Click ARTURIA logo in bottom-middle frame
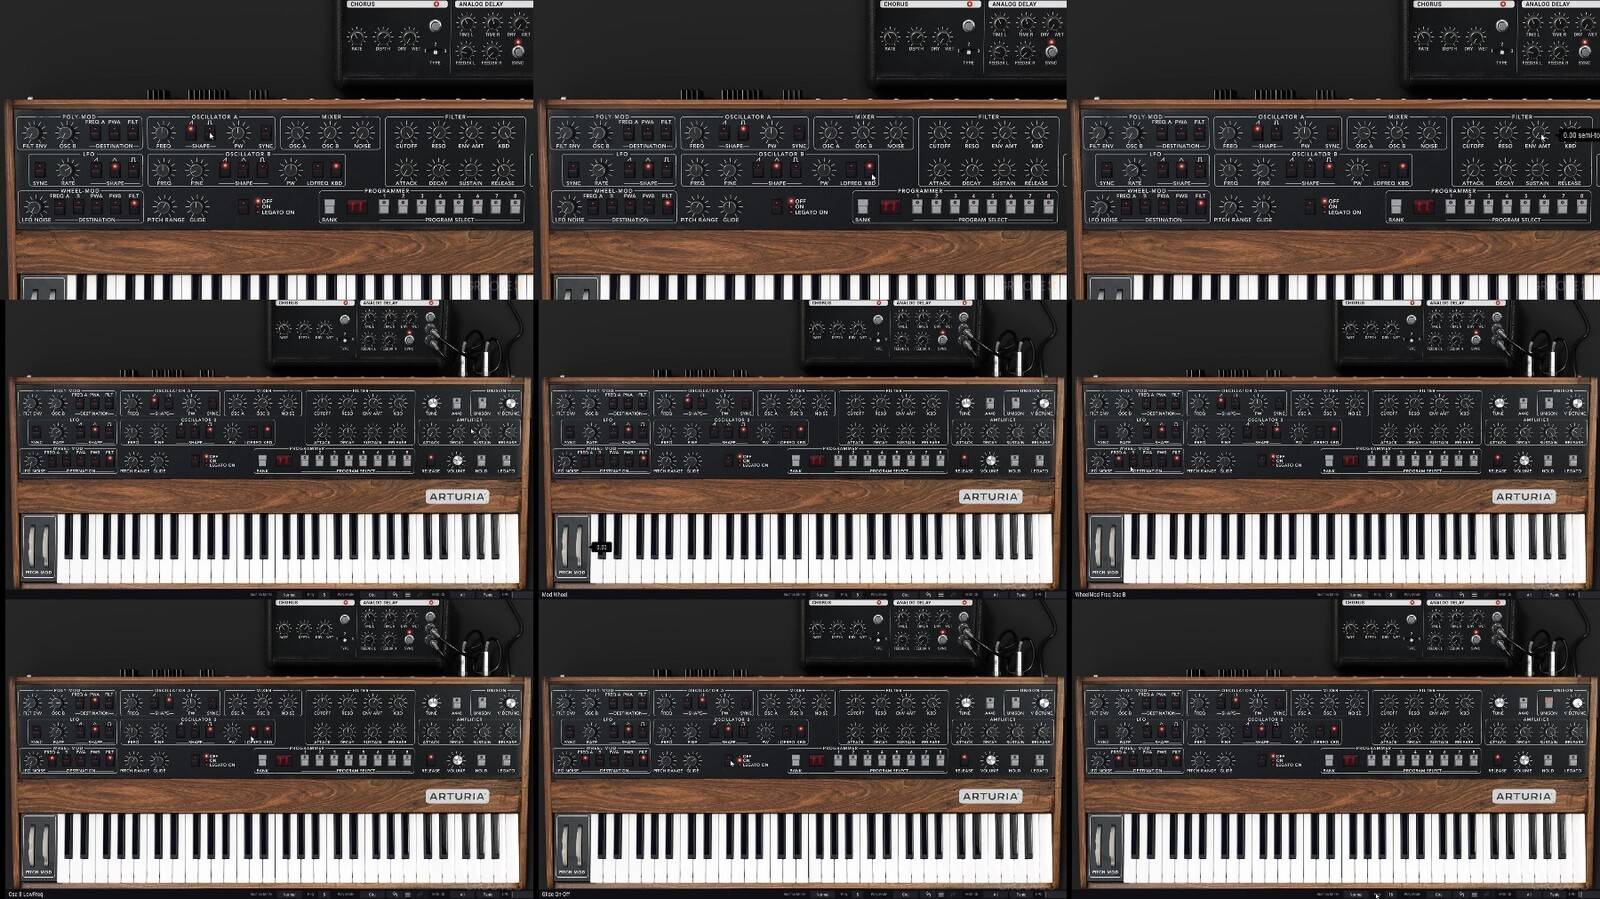The width and height of the screenshot is (1600, 899). click(990, 796)
